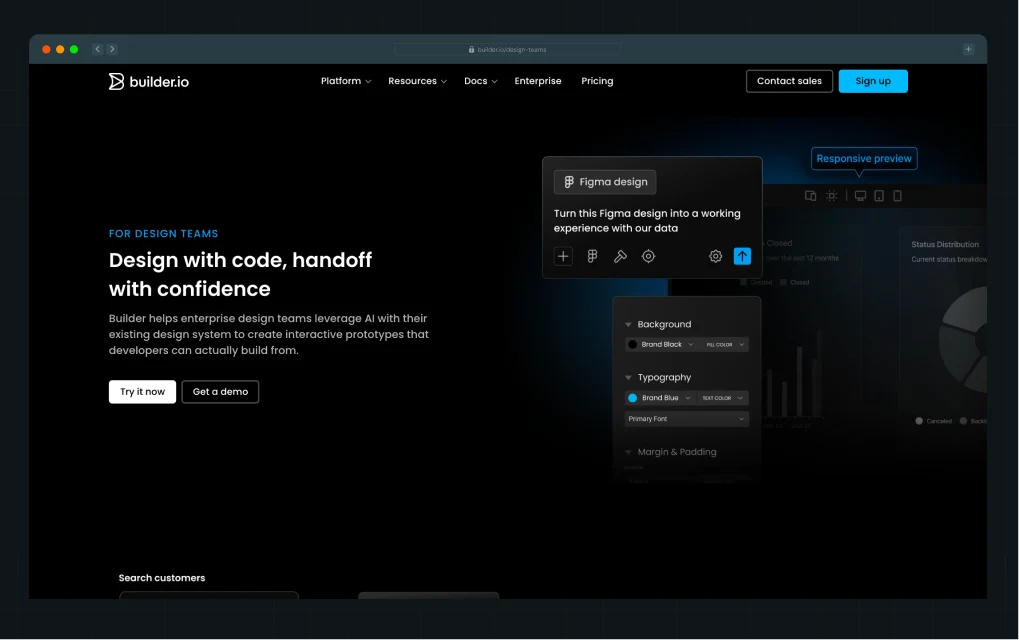Submit the prompt with blue arrow
Image resolution: width=1019 pixels, height=640 pixels.
pos(742,256)
